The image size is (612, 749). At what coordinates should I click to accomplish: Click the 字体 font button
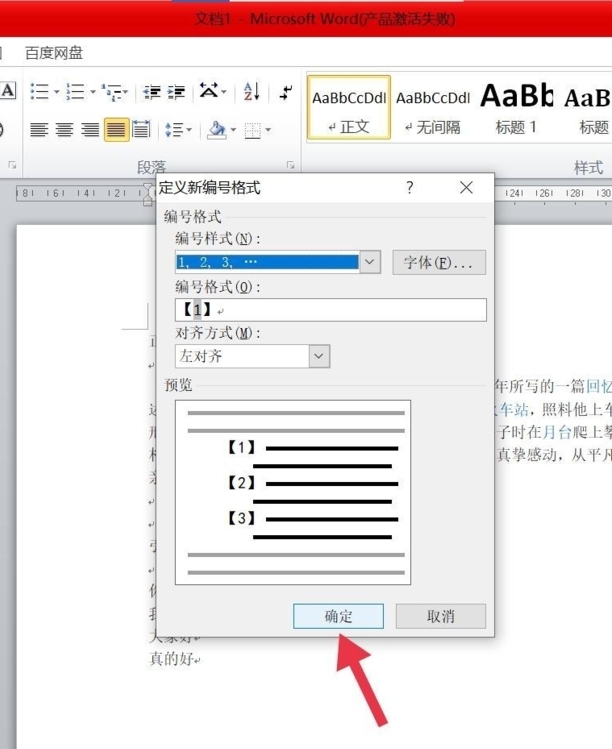(438, 262)
